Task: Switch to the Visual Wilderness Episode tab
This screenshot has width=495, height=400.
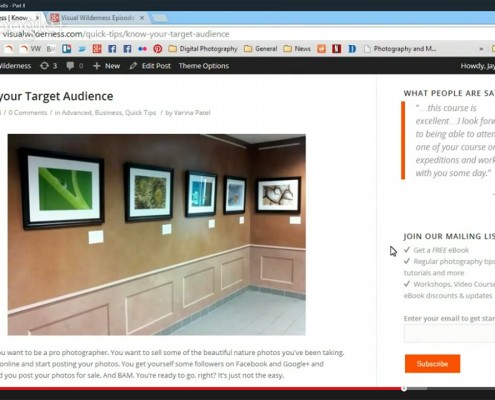Action: 97,18
